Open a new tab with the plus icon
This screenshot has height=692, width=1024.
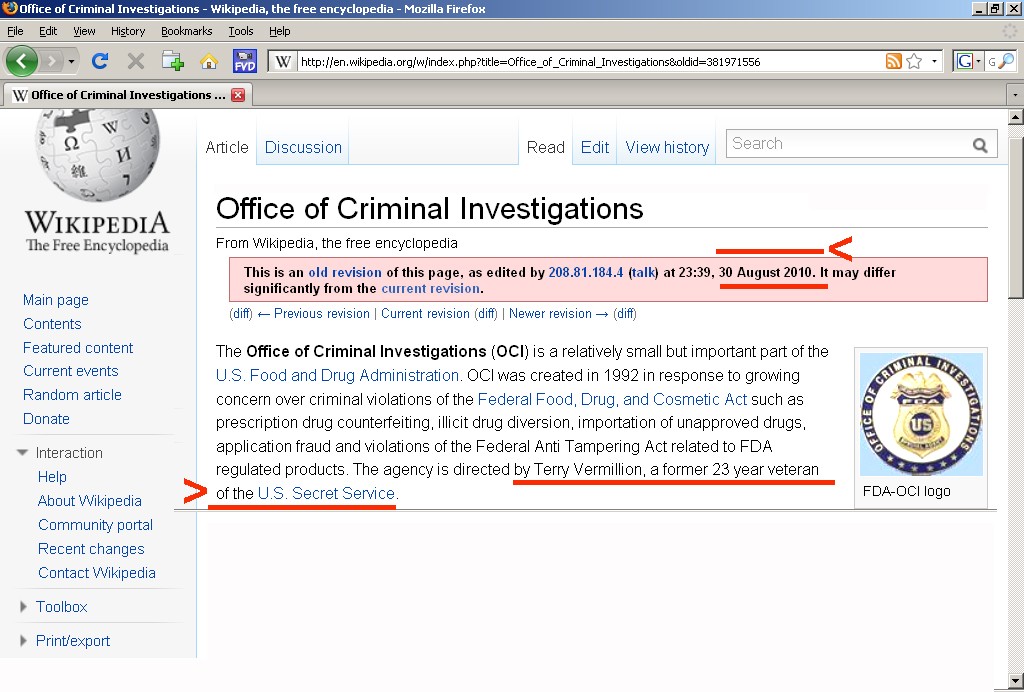[172, 61]
